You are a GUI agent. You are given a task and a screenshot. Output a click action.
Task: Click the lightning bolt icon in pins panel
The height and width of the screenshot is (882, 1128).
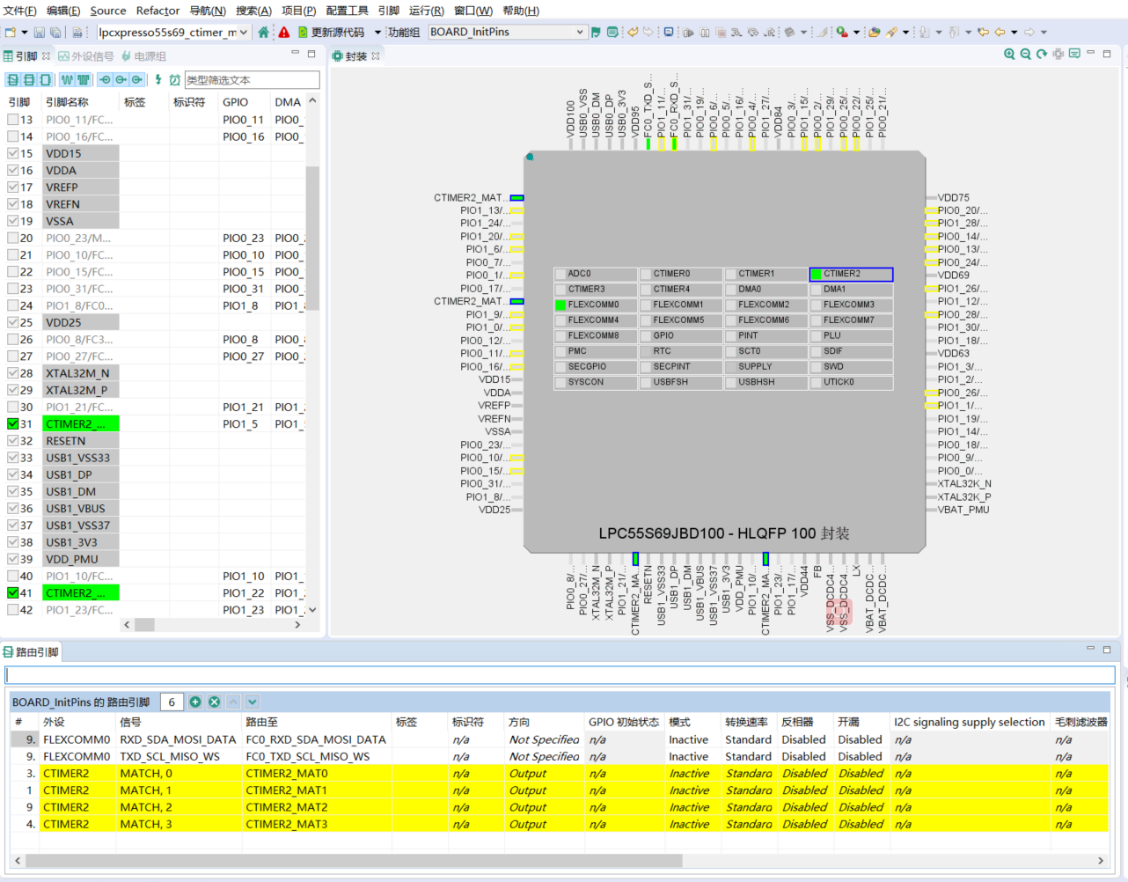tap(158, 79)
